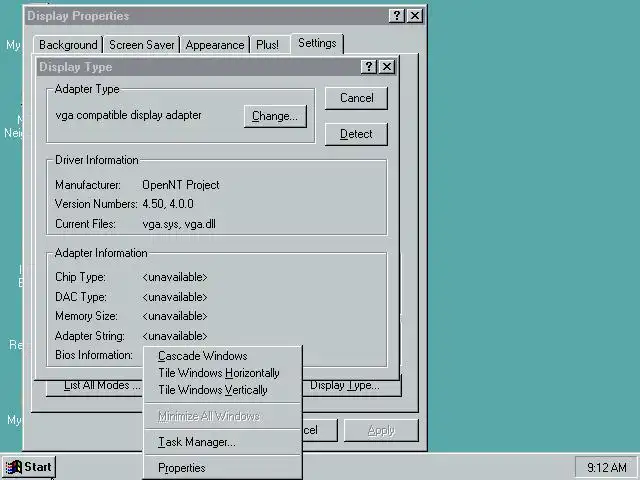Open Task Manager... from context menu
This screenshot has height=480, width=640.
(223, 442)
